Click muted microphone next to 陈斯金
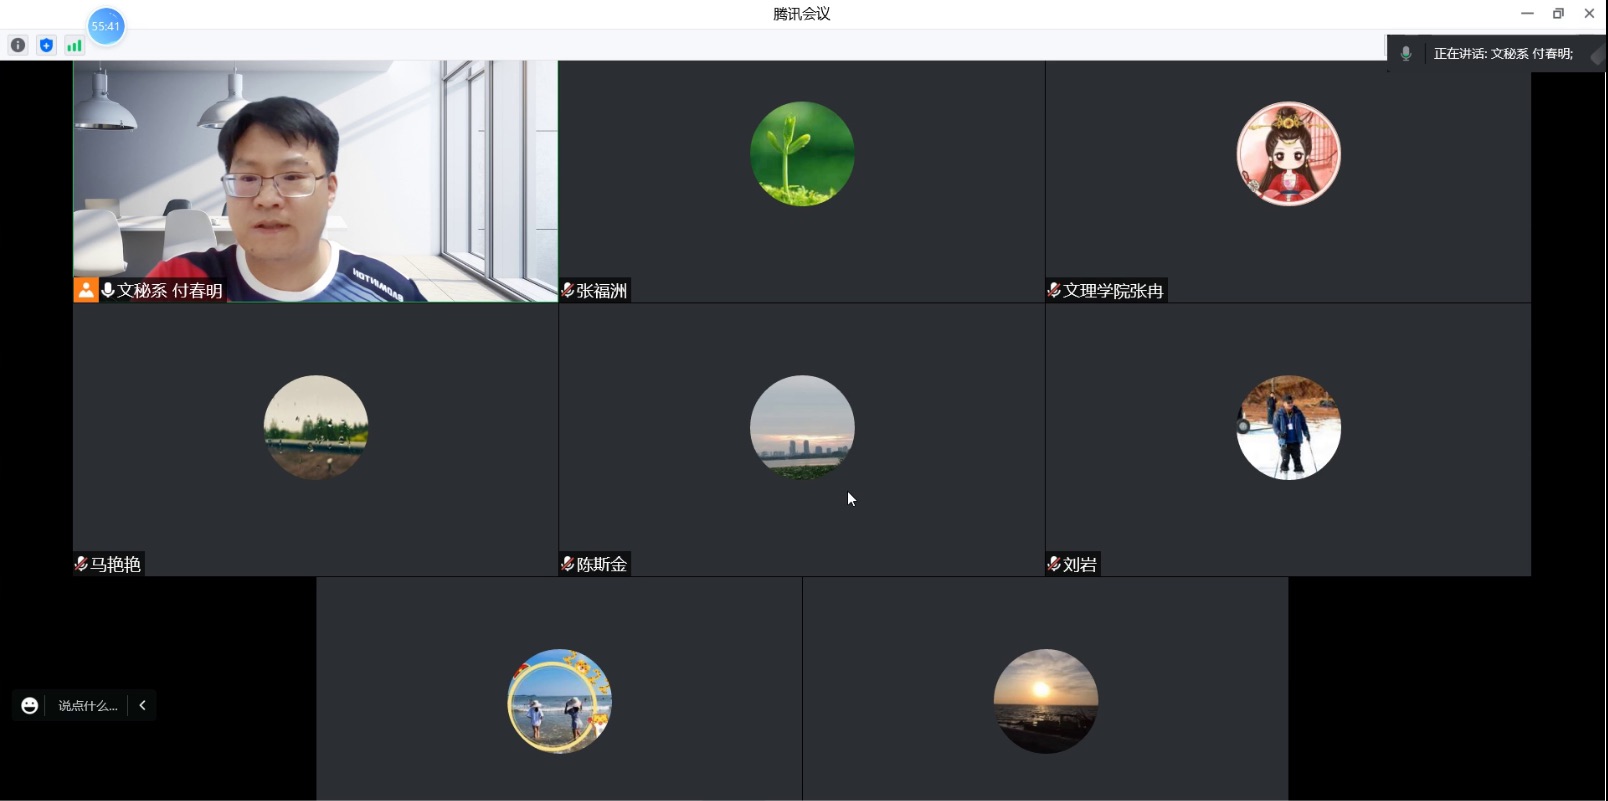 click(x=567, y=564)
